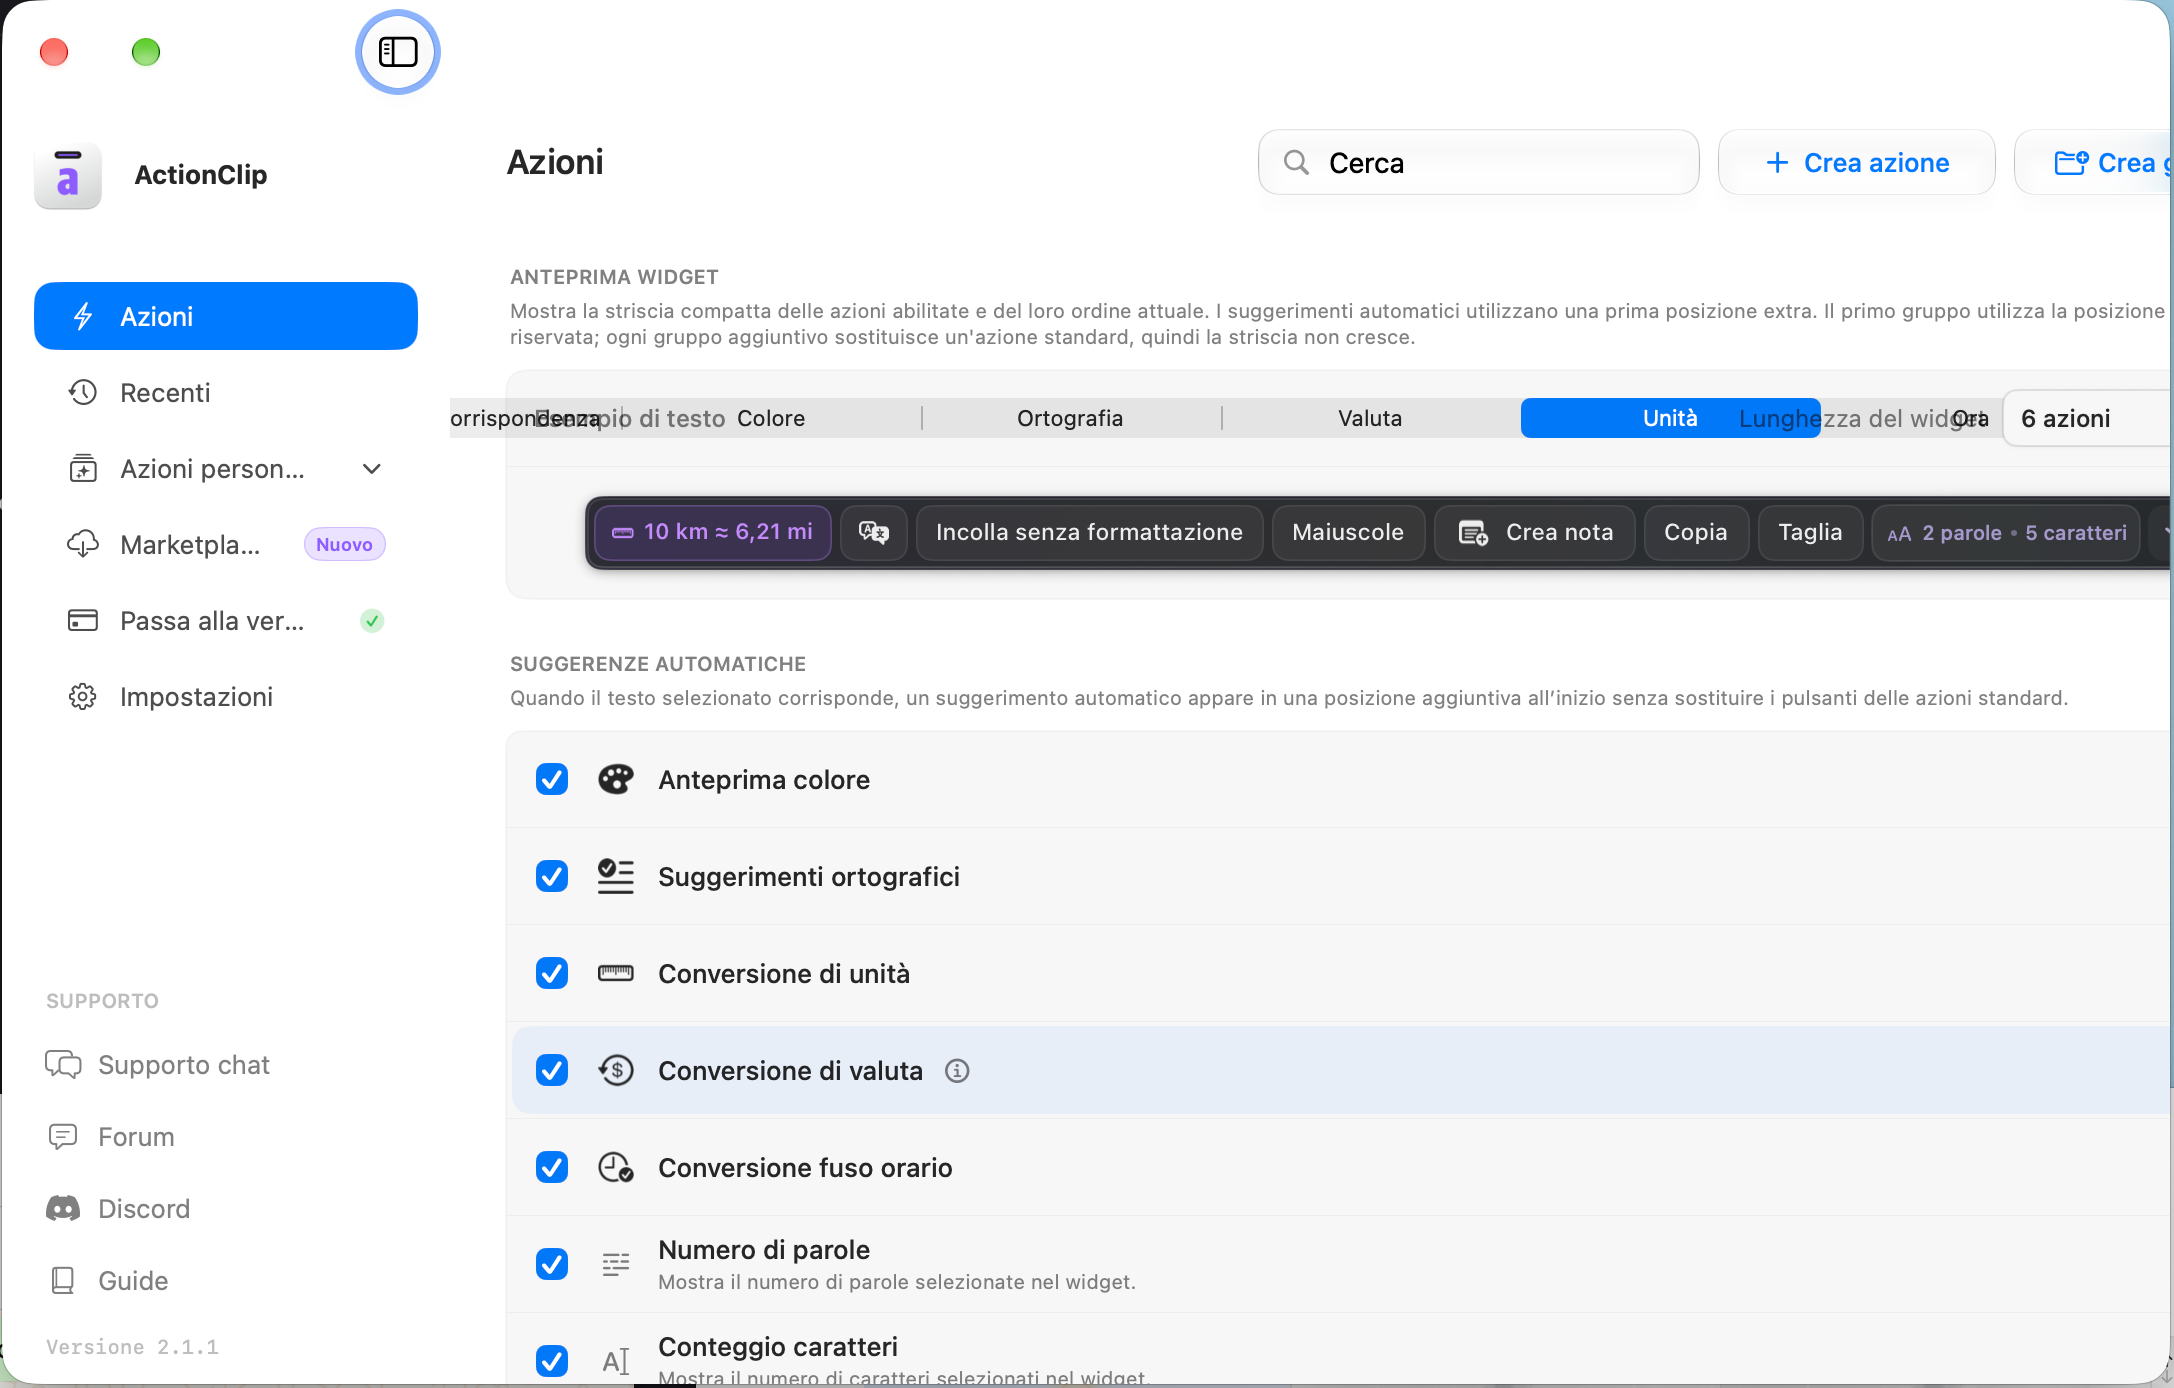Uncheck Anteprima colore checkbox
Screen dimensions: 2174x1388
coord(552,779)
